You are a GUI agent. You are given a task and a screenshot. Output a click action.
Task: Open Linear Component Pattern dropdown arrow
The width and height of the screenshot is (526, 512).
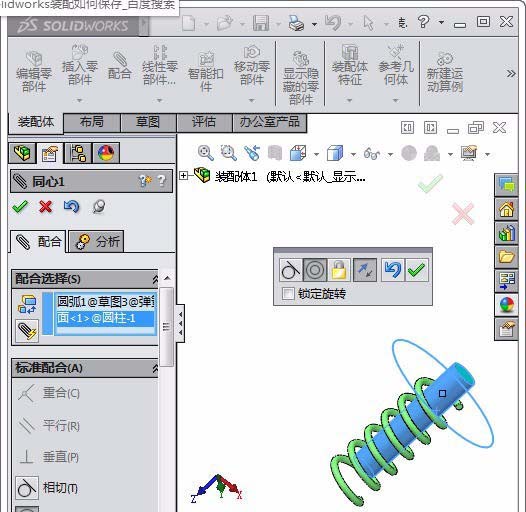160,100
